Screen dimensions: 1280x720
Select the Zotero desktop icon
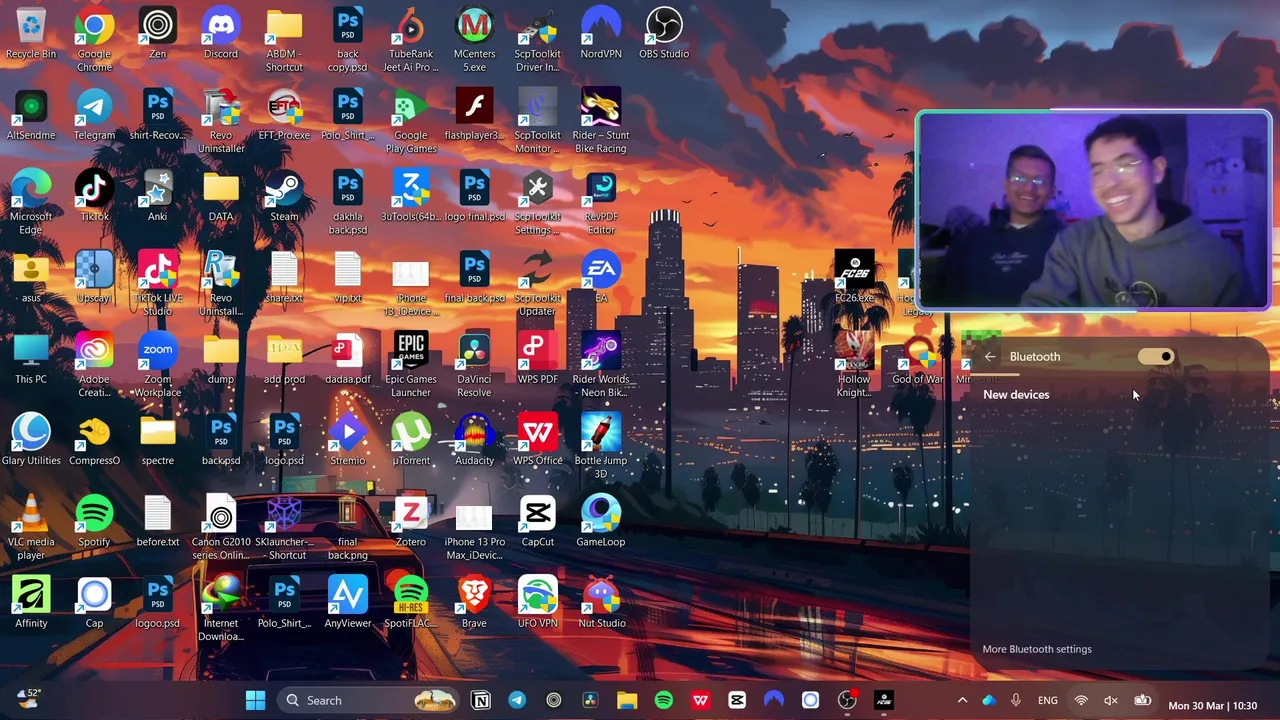pyautogui.click(x=411, y=521)
